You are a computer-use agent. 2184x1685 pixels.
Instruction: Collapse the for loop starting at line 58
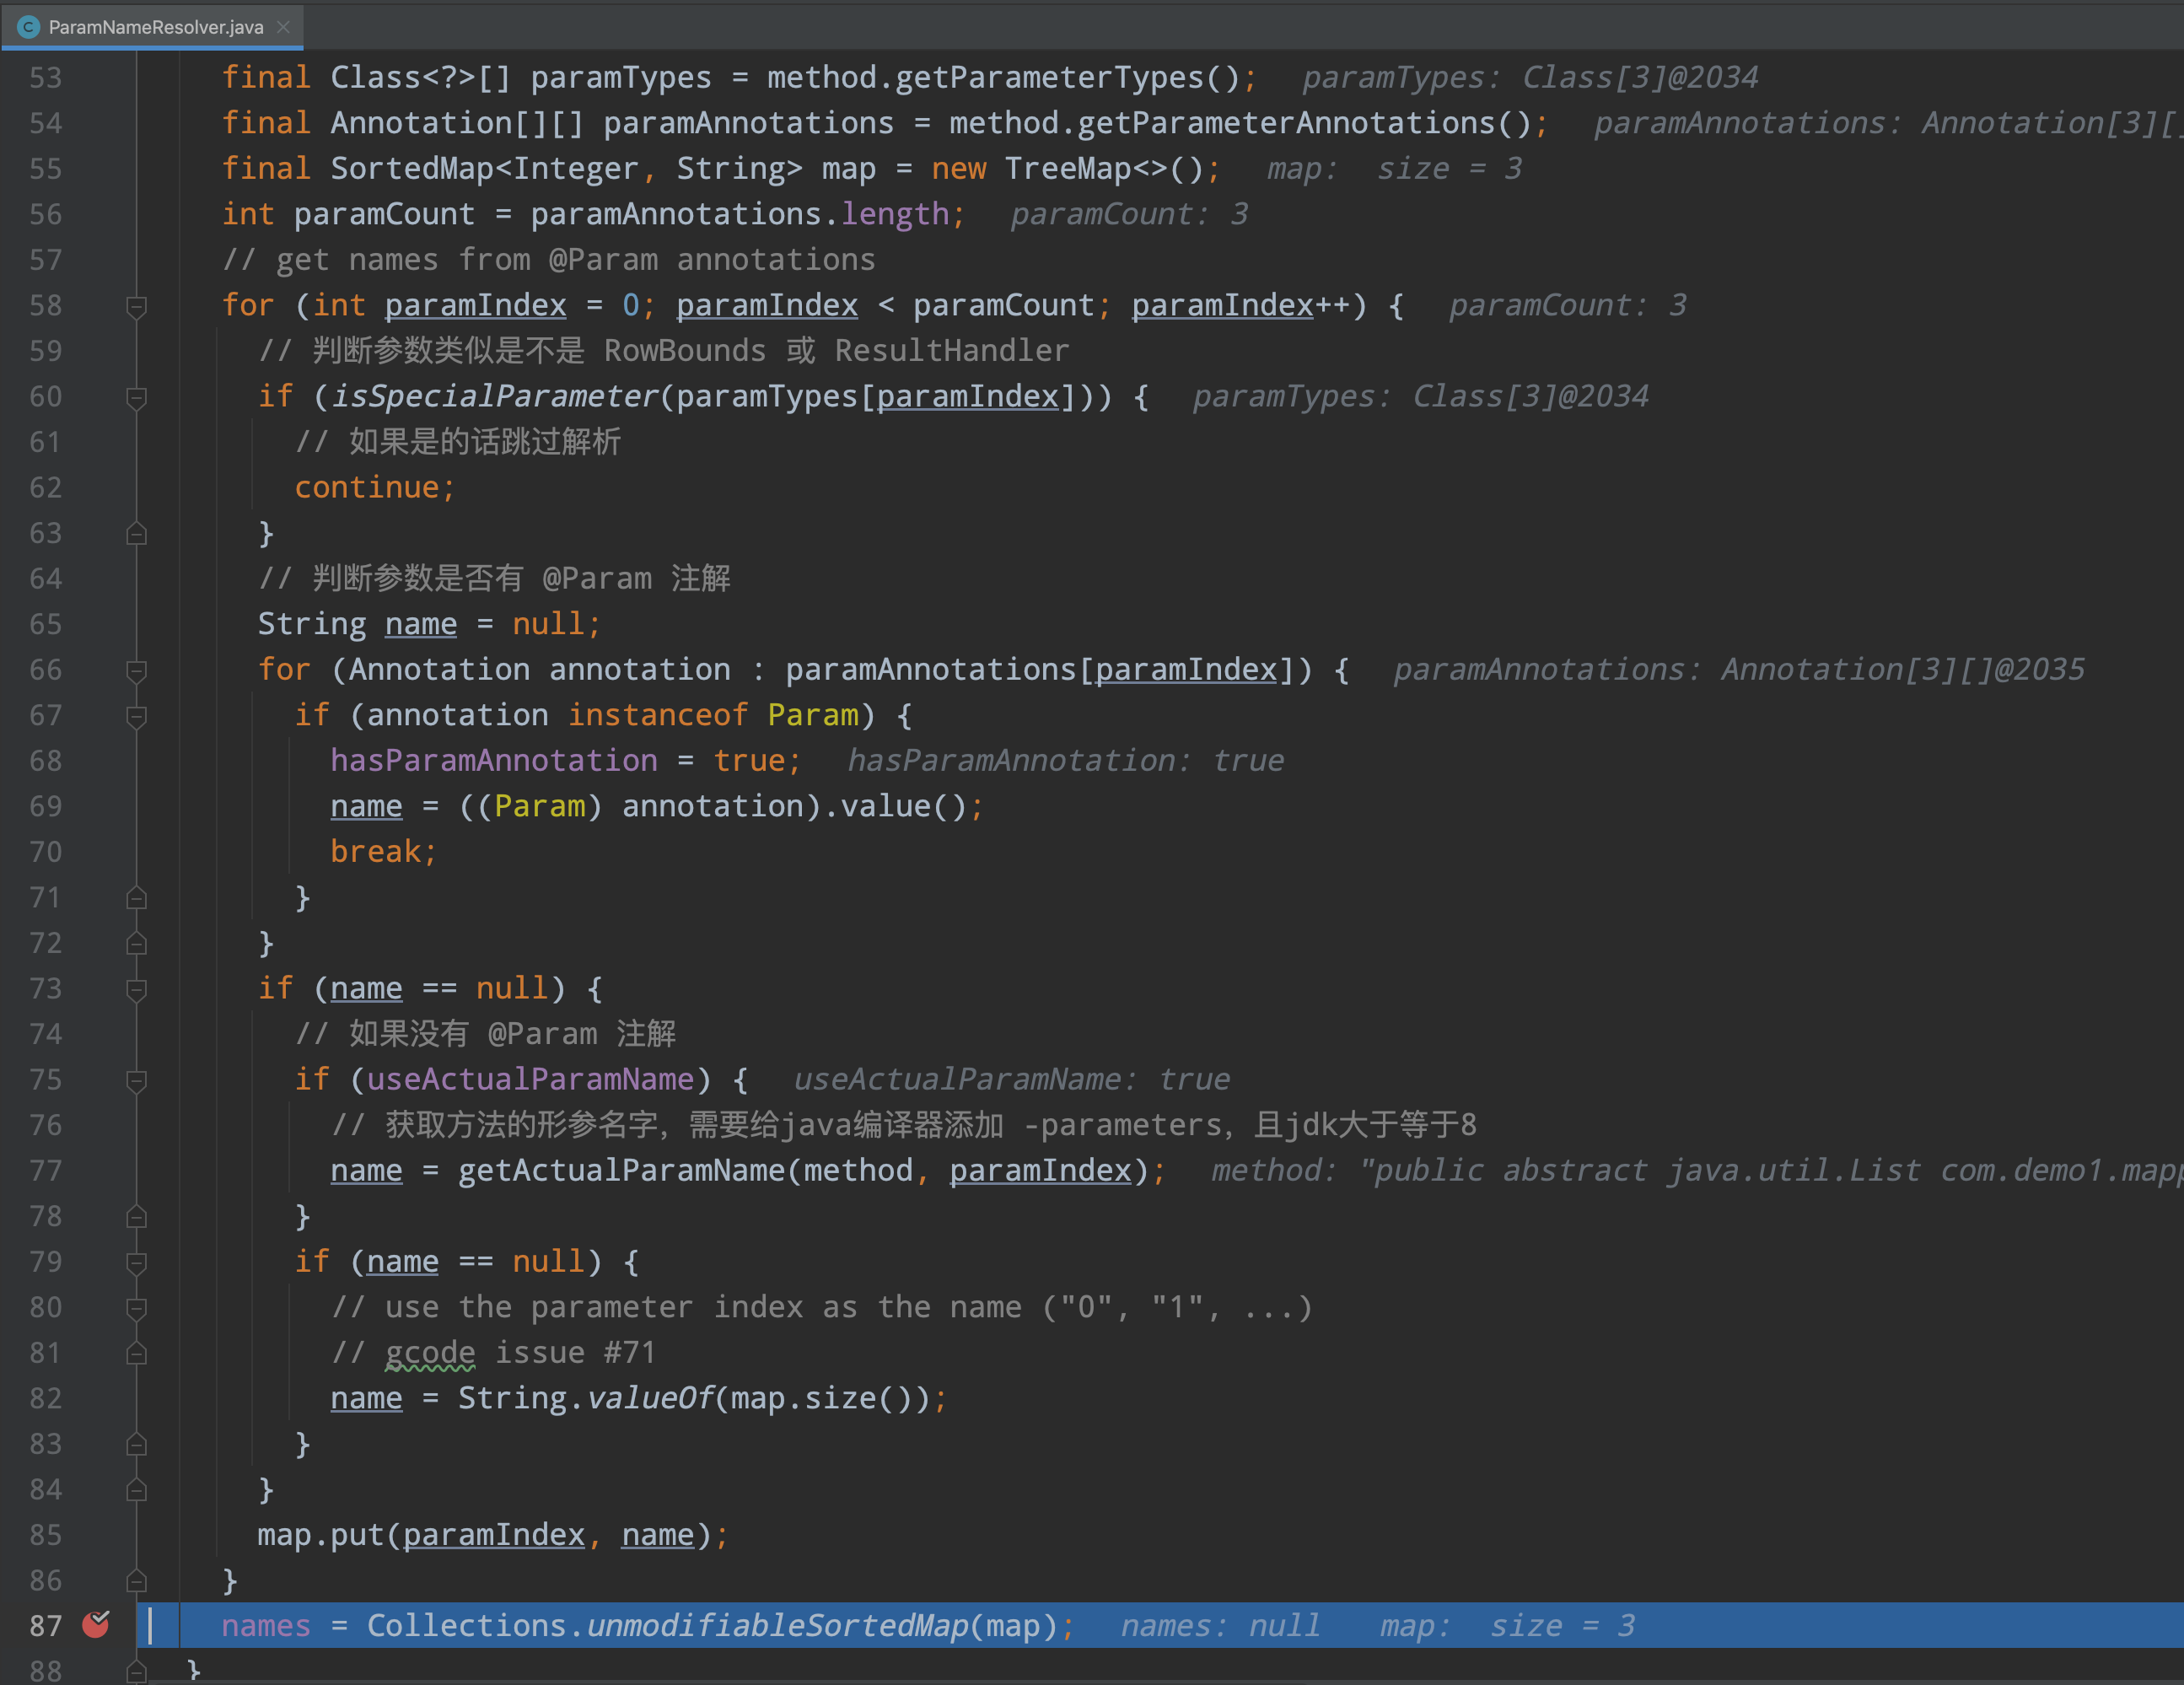pos(137,305)
